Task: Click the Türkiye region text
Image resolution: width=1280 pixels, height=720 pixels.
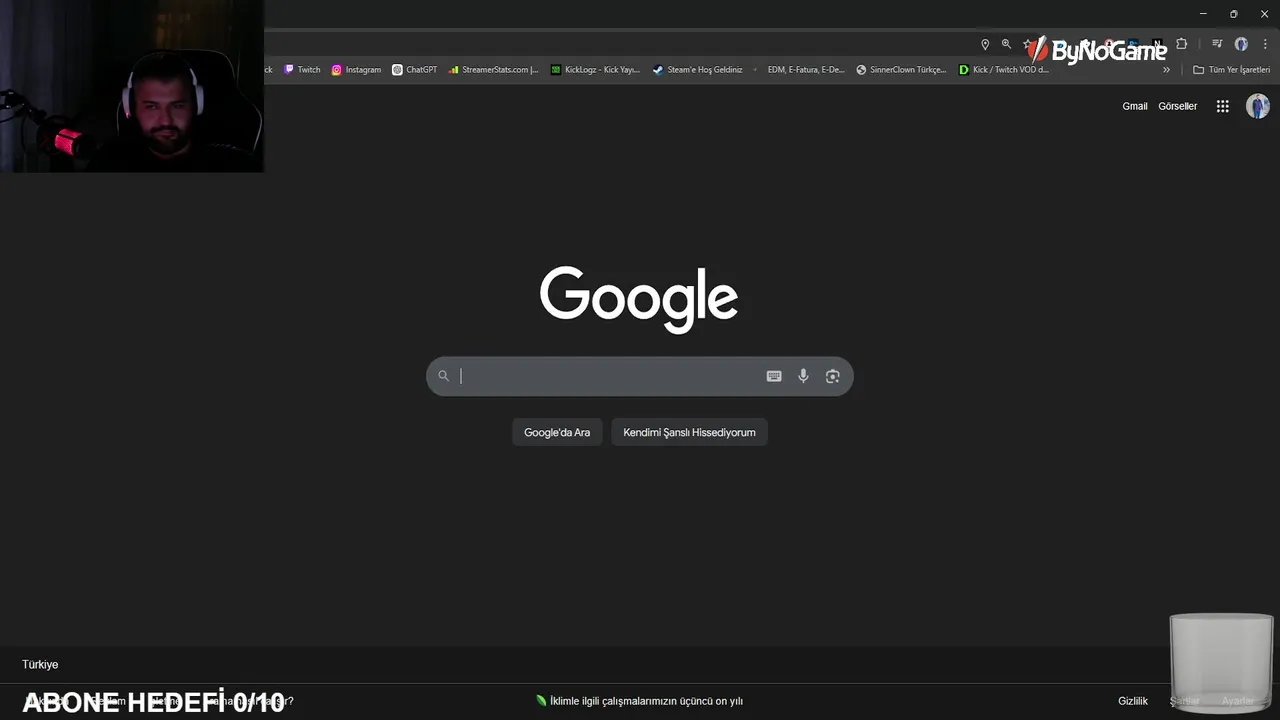Action: pos(40,665)
